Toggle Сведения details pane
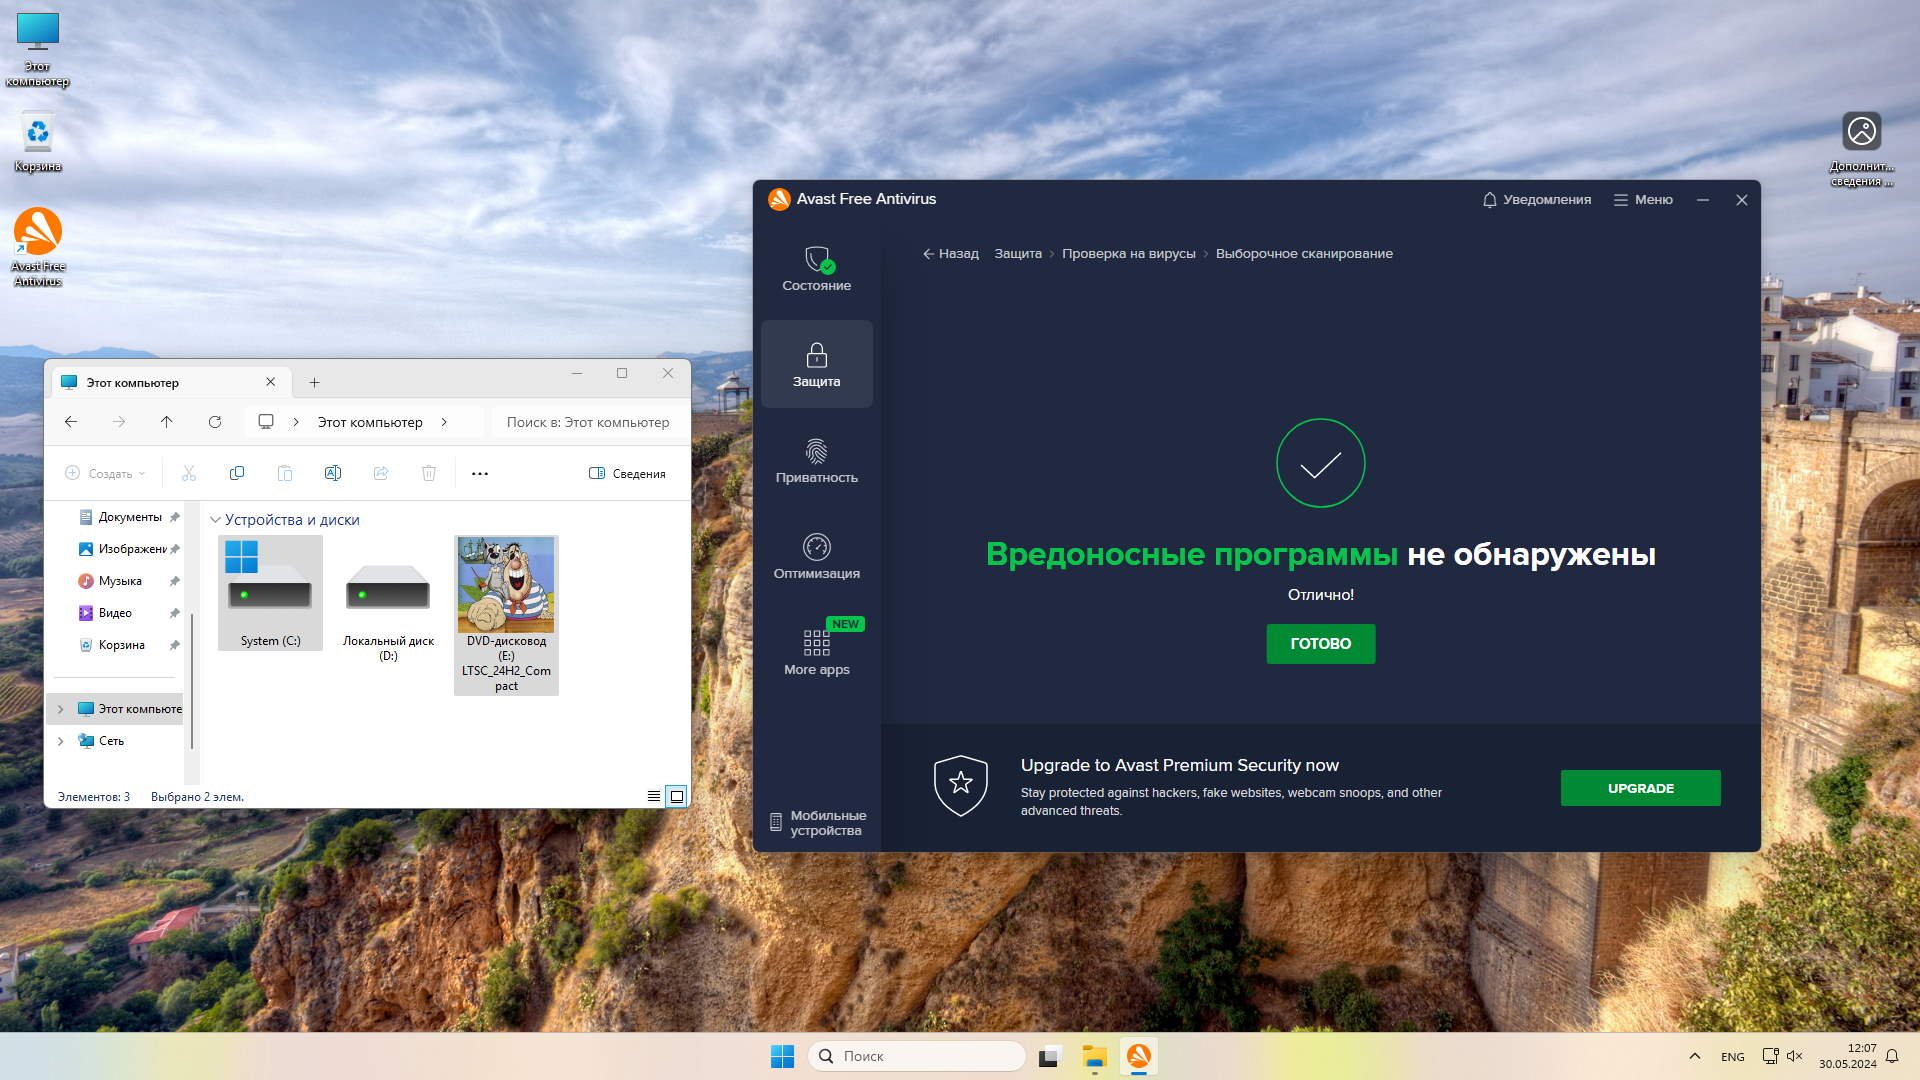Image resolution: width=1920 pixels, height=1080 pixels. tap(627, 473)
